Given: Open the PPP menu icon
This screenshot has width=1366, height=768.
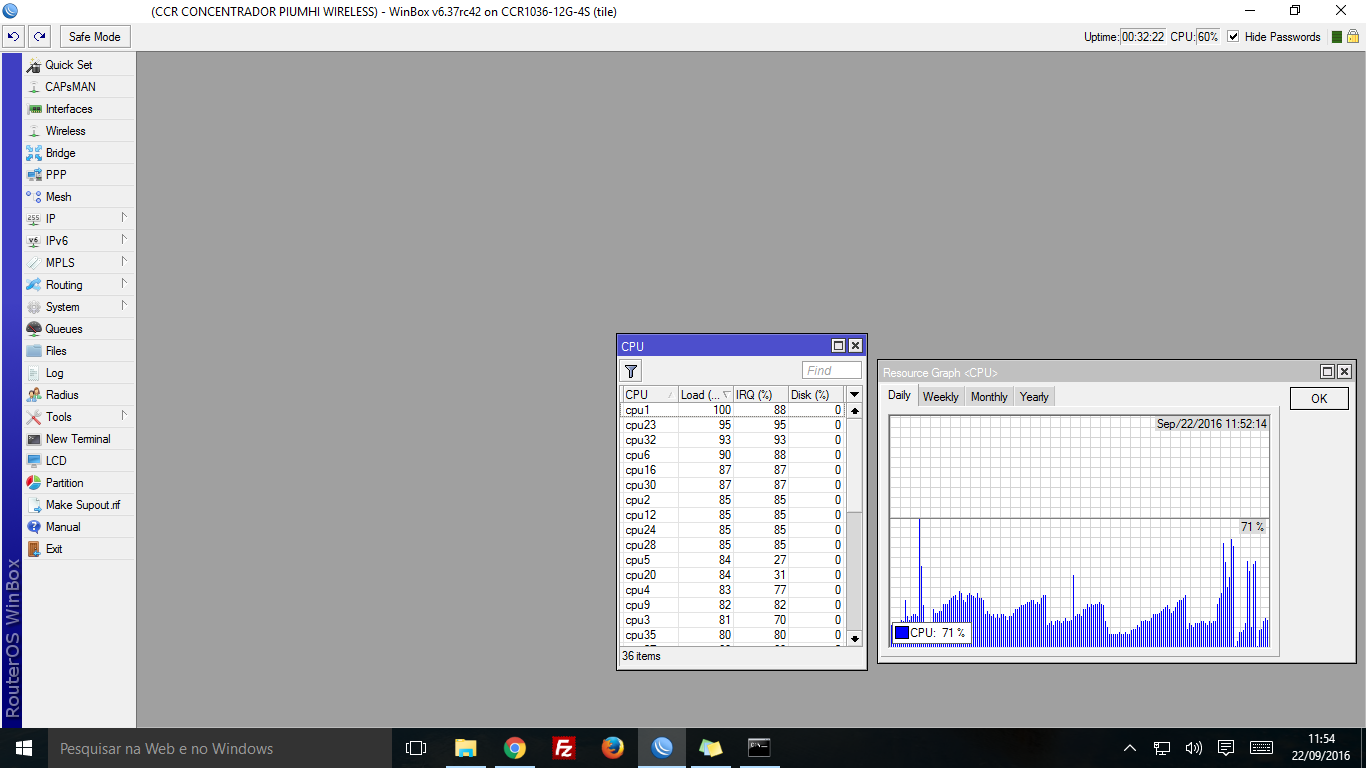Looking at the screenshot, I should [34, 175].
